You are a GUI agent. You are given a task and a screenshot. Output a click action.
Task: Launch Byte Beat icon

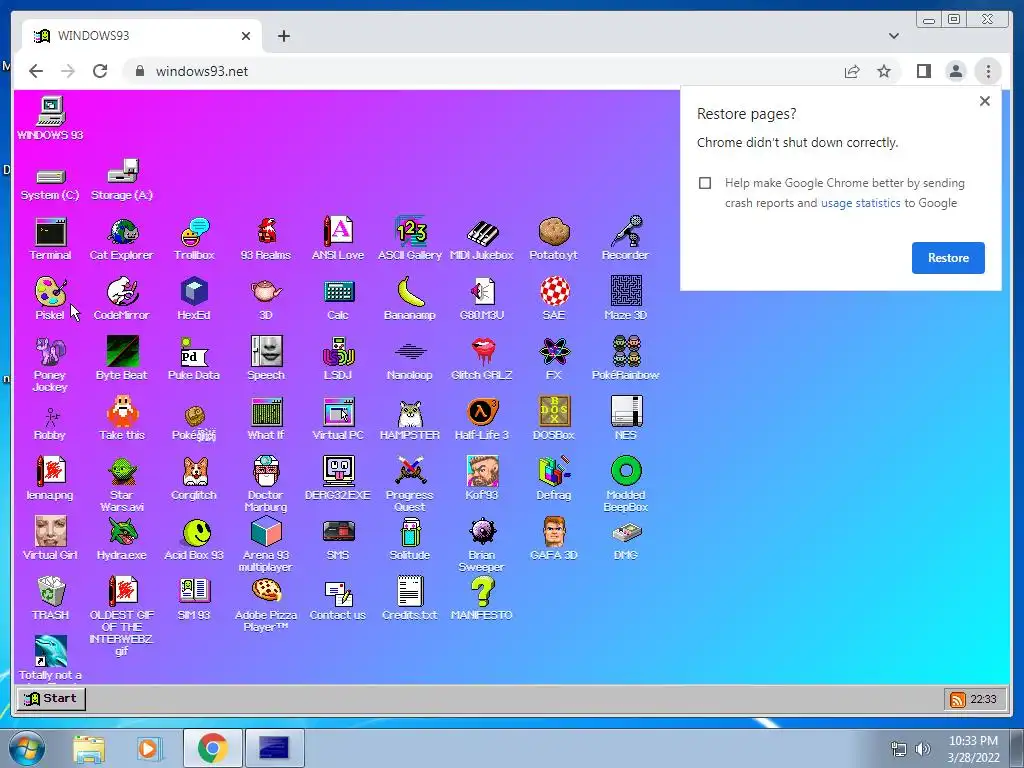tap(122, 359)
